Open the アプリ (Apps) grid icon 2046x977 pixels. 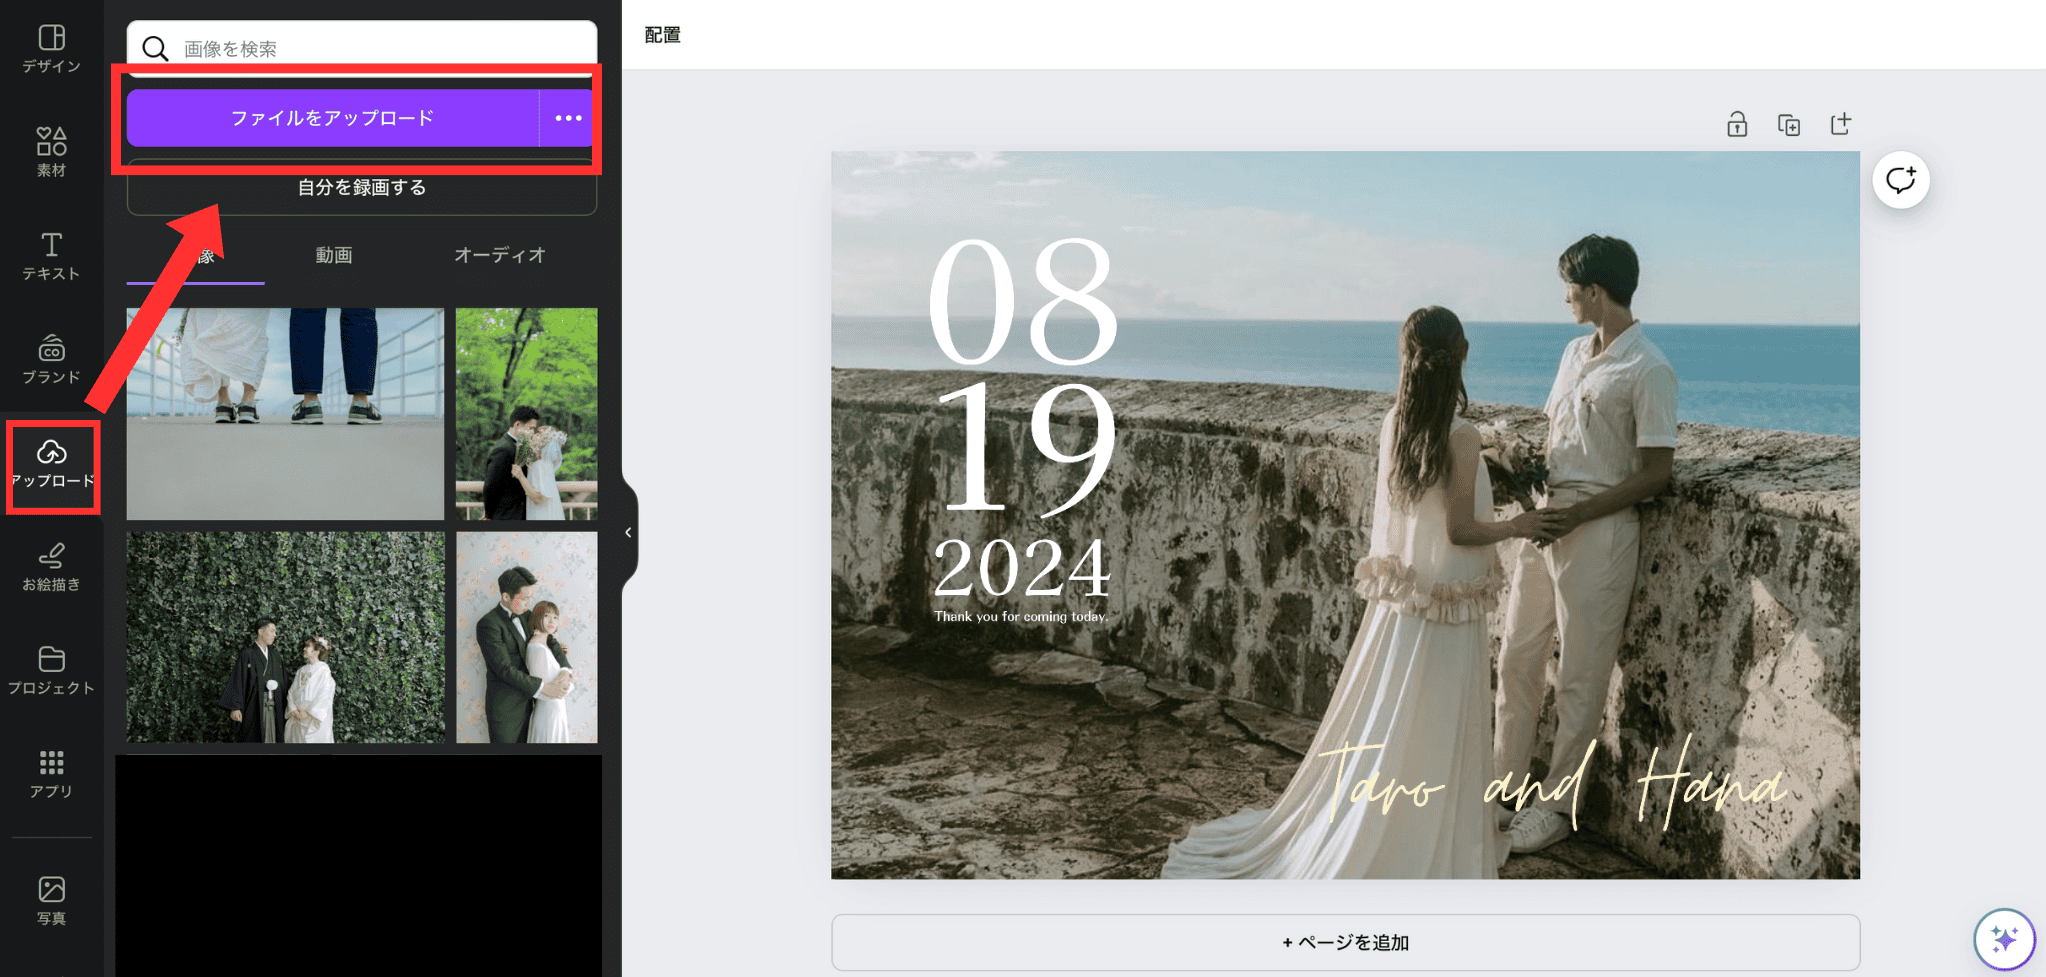(x=51, y=774)
